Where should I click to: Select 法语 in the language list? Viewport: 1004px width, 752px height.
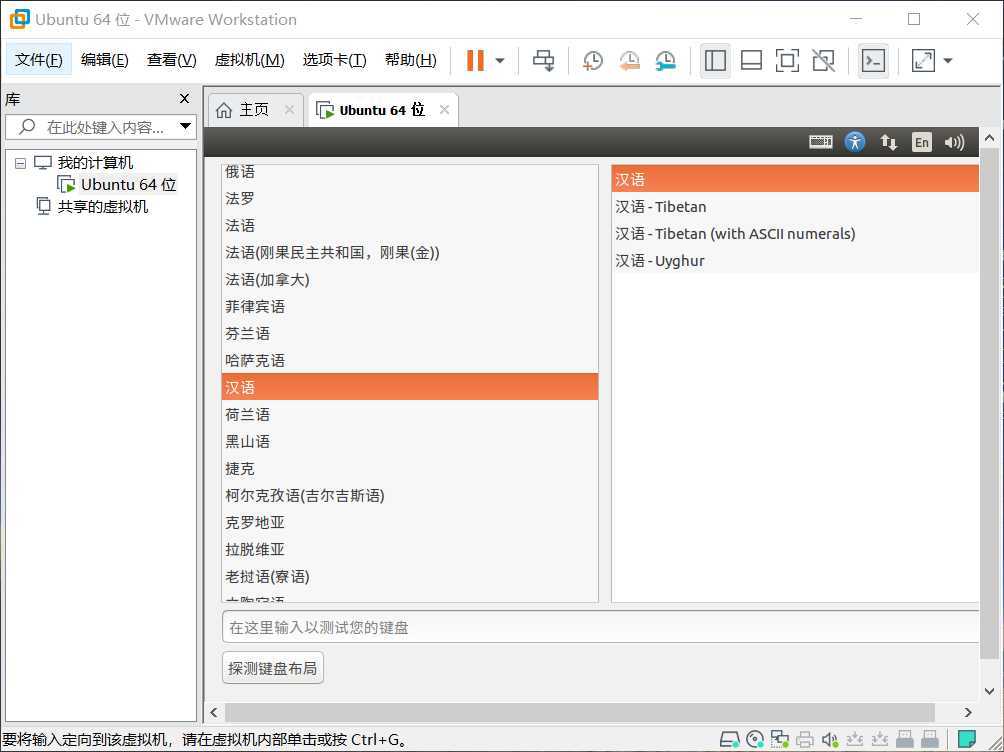[x=410, y=225]
